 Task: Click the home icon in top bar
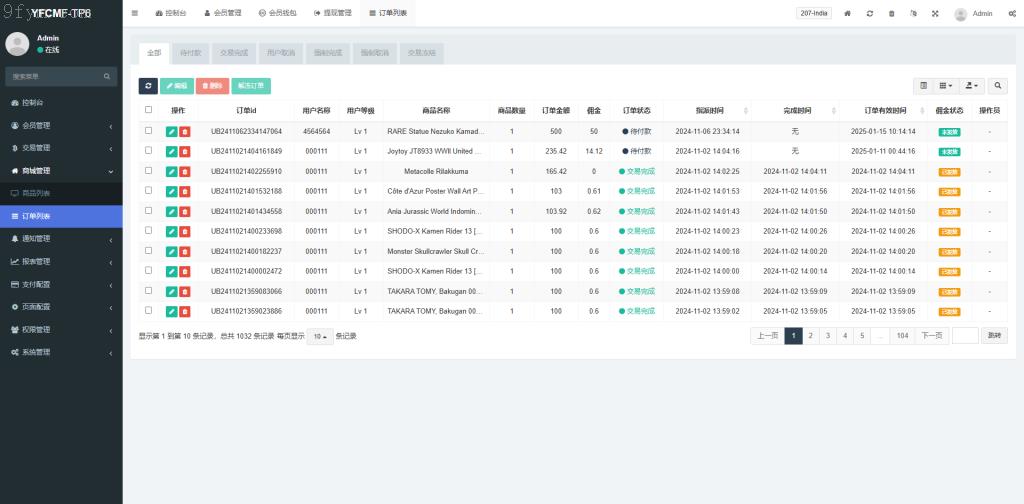tap(848, 14)
